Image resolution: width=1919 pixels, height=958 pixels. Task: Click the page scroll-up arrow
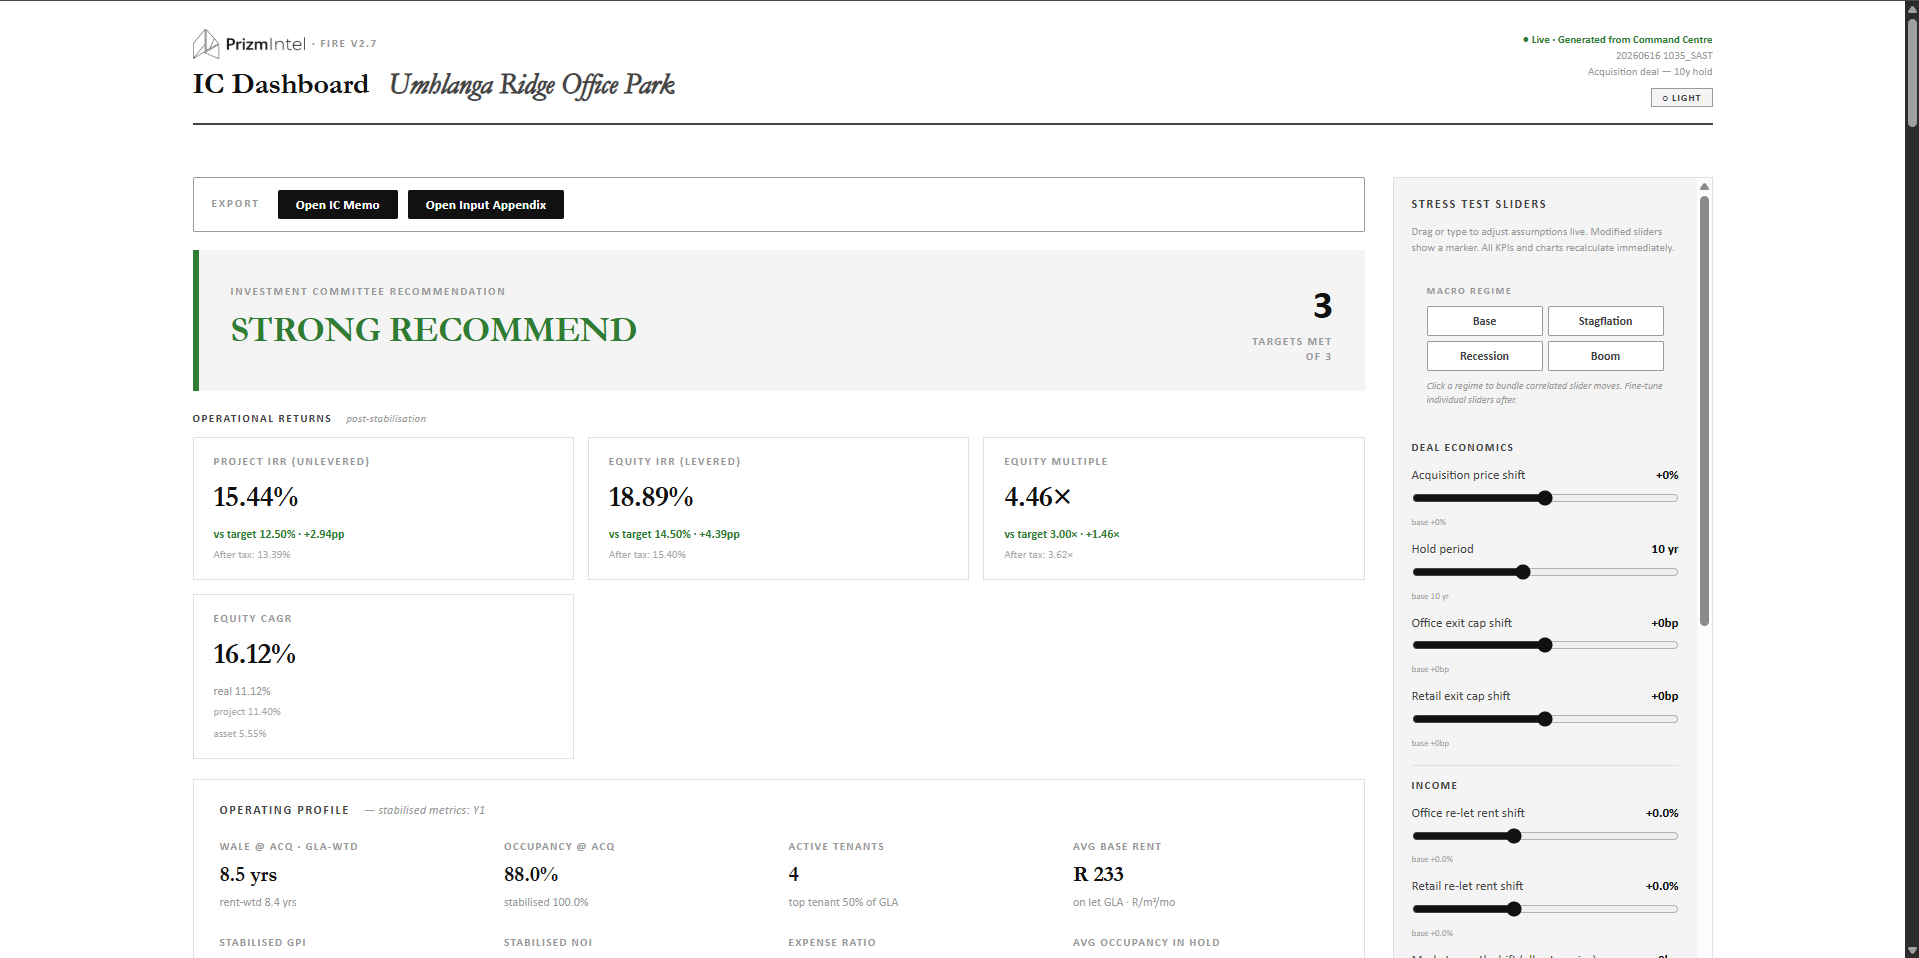[x=1912, y=8]
